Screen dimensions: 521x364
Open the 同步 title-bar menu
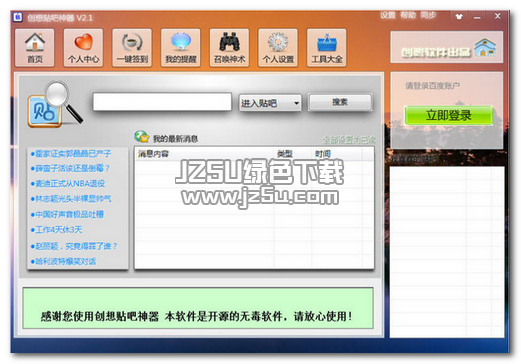pyautogui.click(x=428, y=15)
